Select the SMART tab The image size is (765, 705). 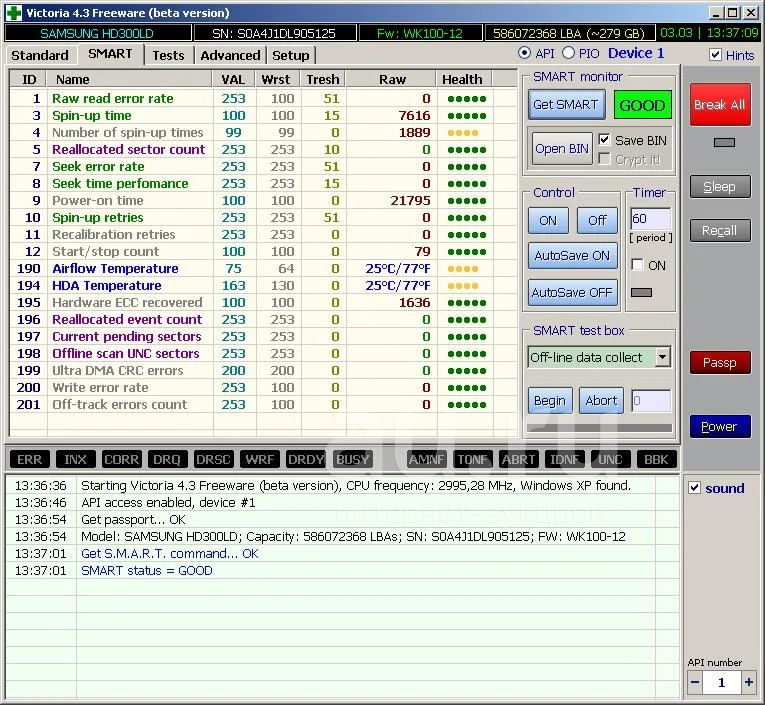pyautogui.click(x=110, y=54)
